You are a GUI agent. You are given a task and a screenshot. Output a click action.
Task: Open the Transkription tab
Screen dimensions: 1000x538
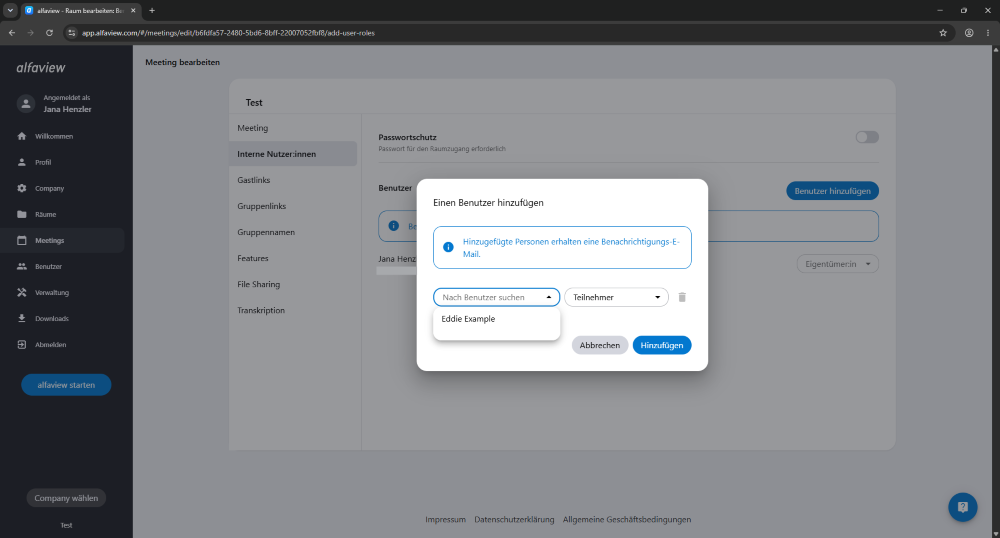[x=293, y=310]
